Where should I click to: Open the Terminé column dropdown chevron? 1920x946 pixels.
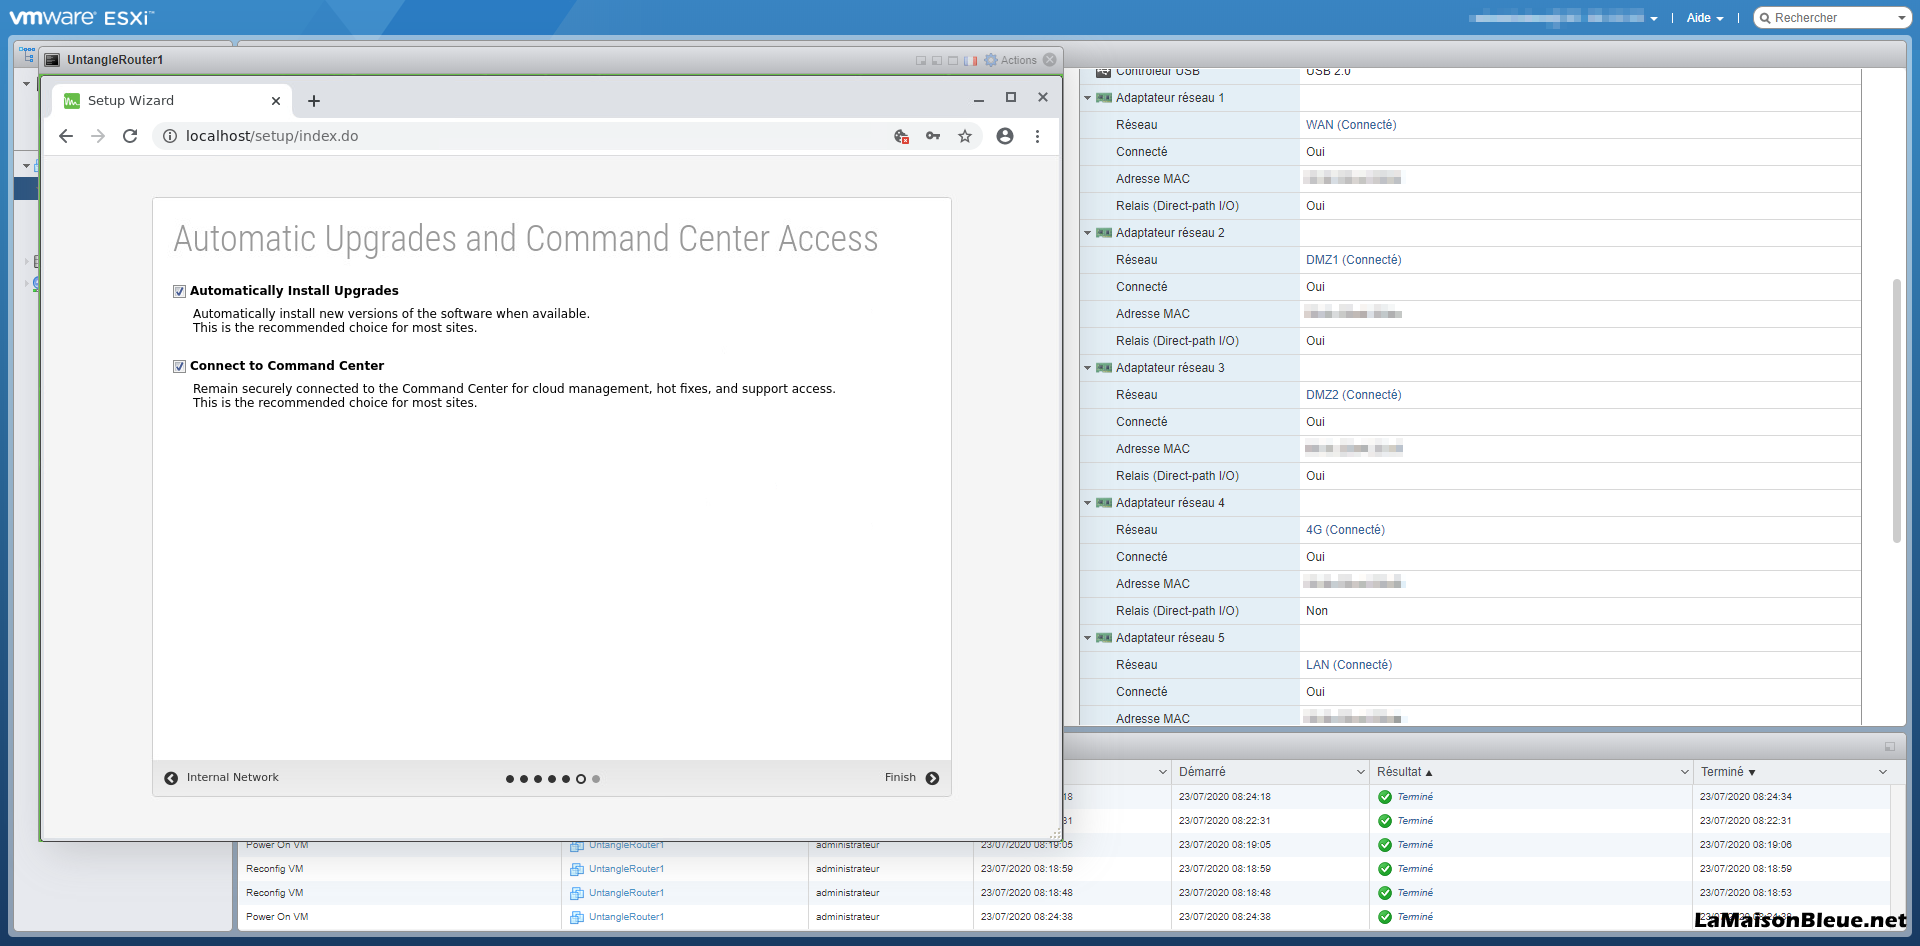(x=1882, y=772)
